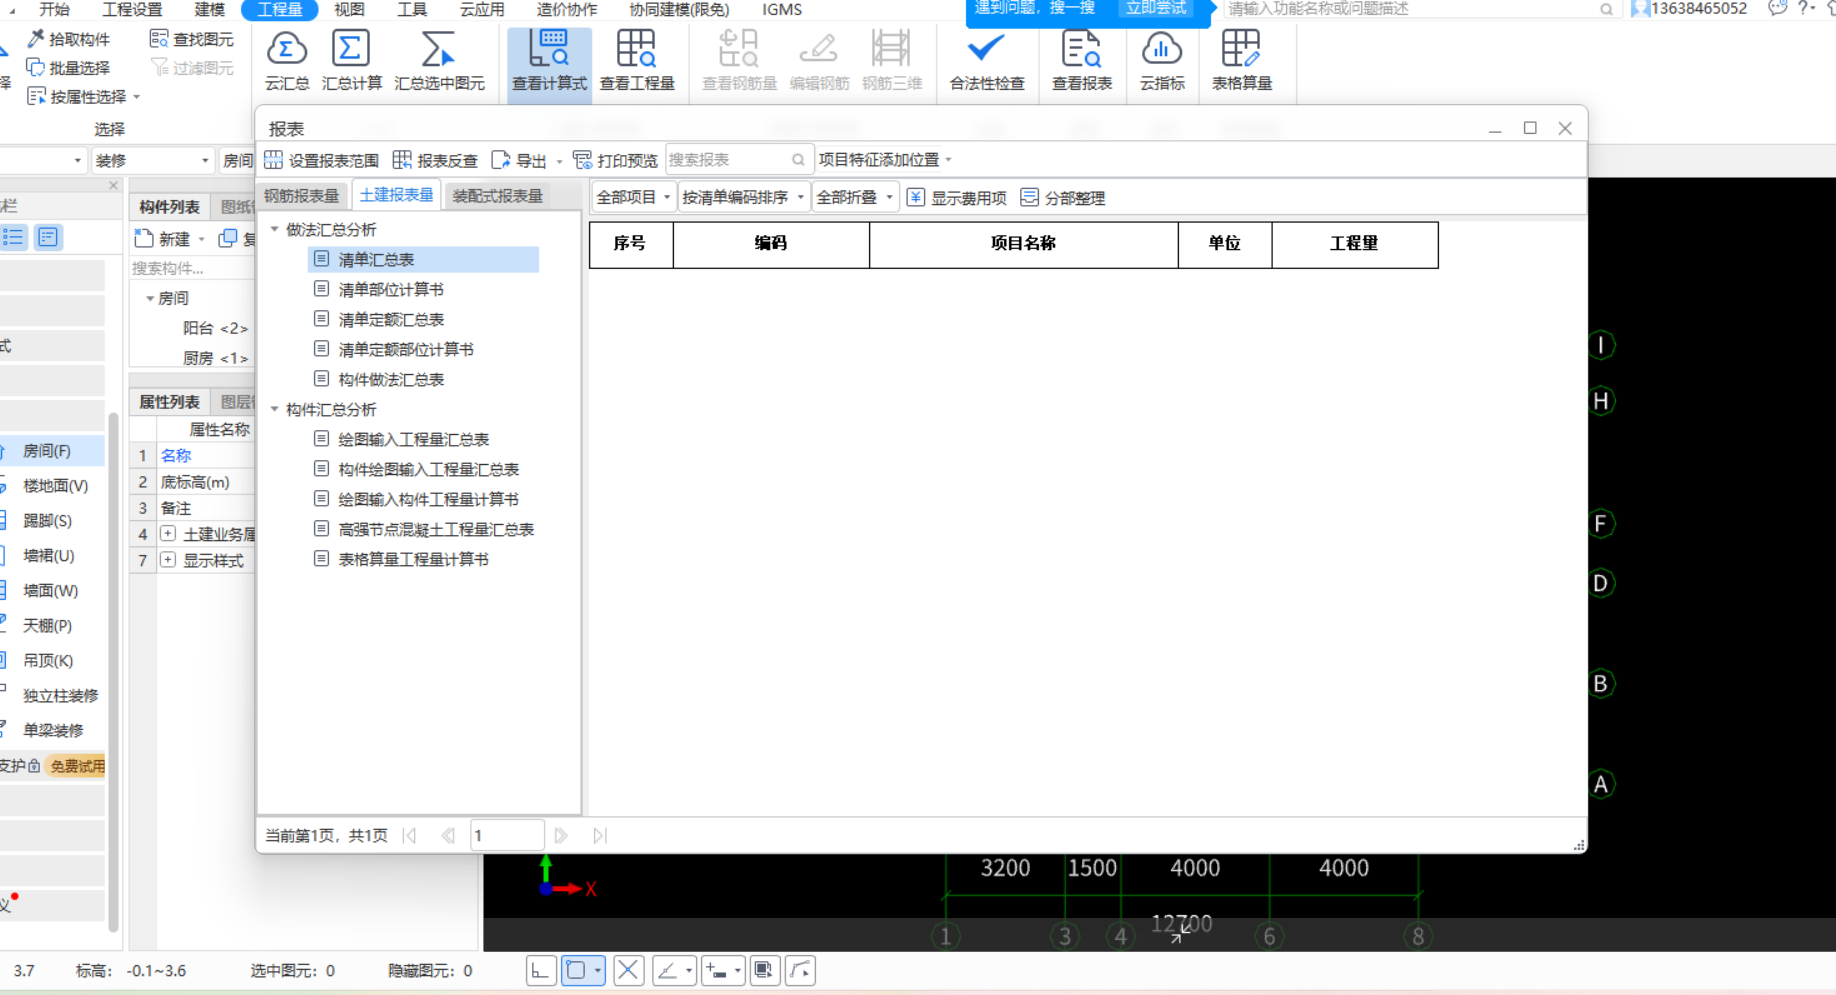The image size is (1836, 995).
Task: Click the orthogonal snap icon in status bar
Action: click(x=541, y=970)
